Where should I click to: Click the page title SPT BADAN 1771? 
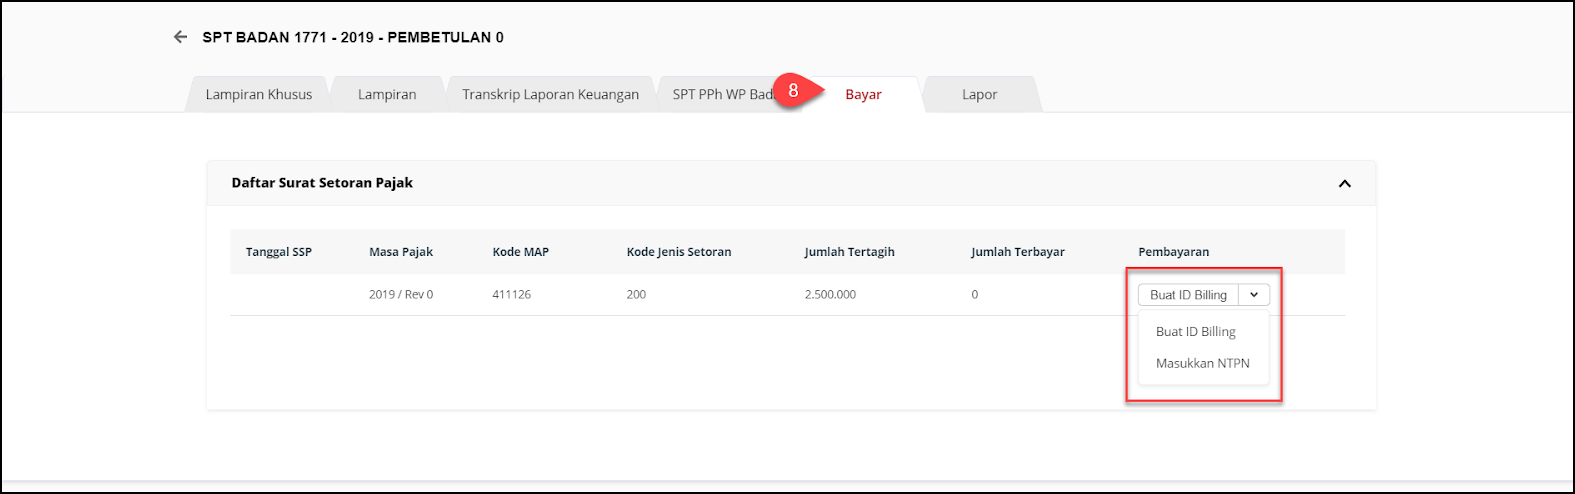tap(353, 37)
